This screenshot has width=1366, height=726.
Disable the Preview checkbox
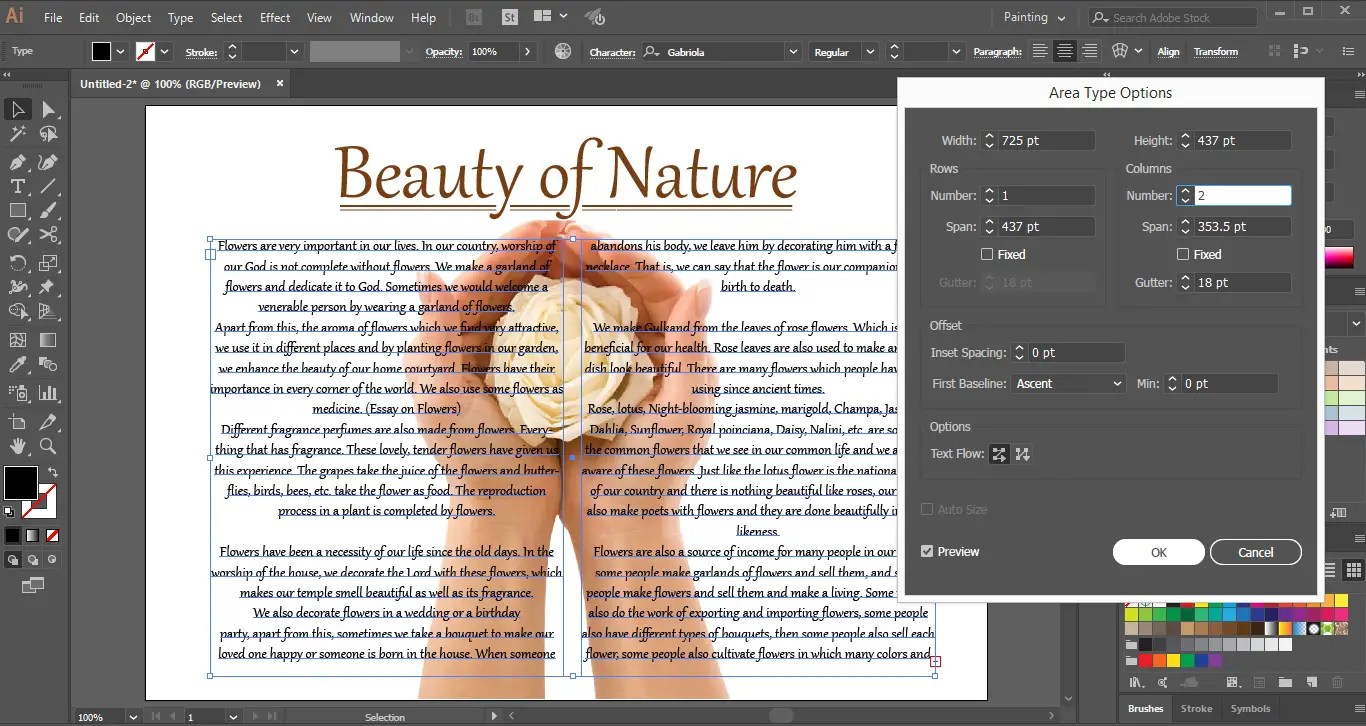coord(927,552)
